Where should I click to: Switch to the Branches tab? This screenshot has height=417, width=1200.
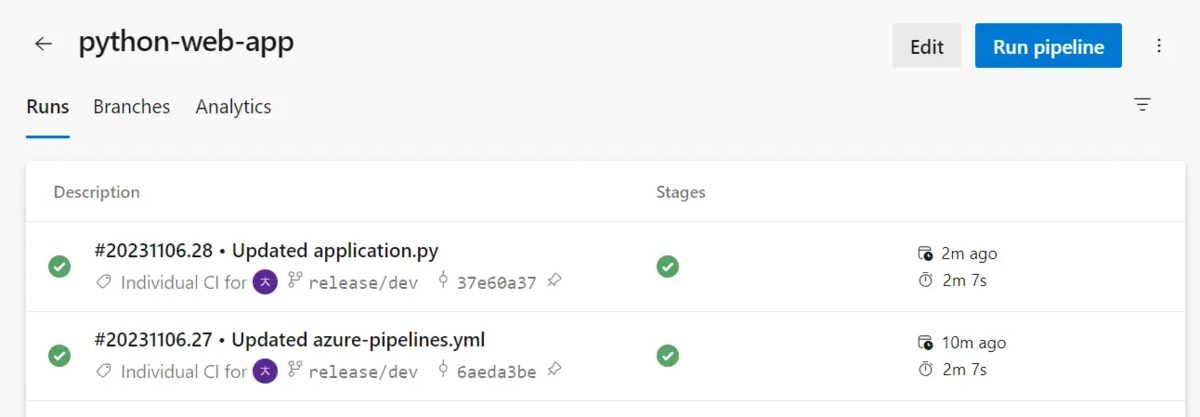pyautogui.click(x=132, y=106)
